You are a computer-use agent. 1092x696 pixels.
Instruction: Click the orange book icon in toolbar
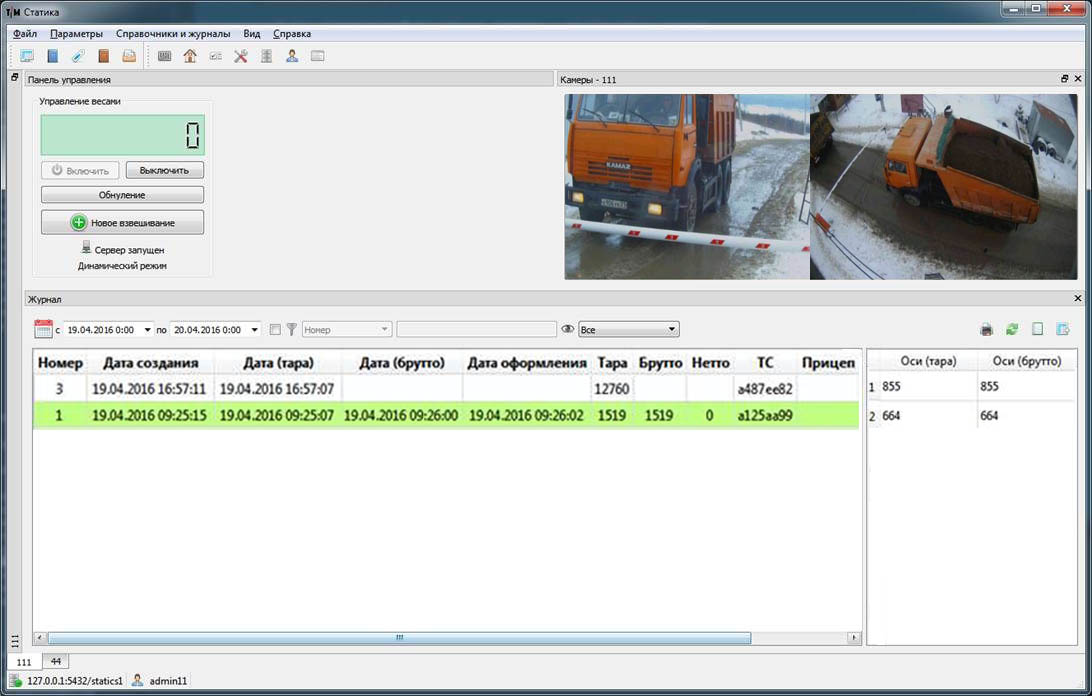tap(103, 56)
